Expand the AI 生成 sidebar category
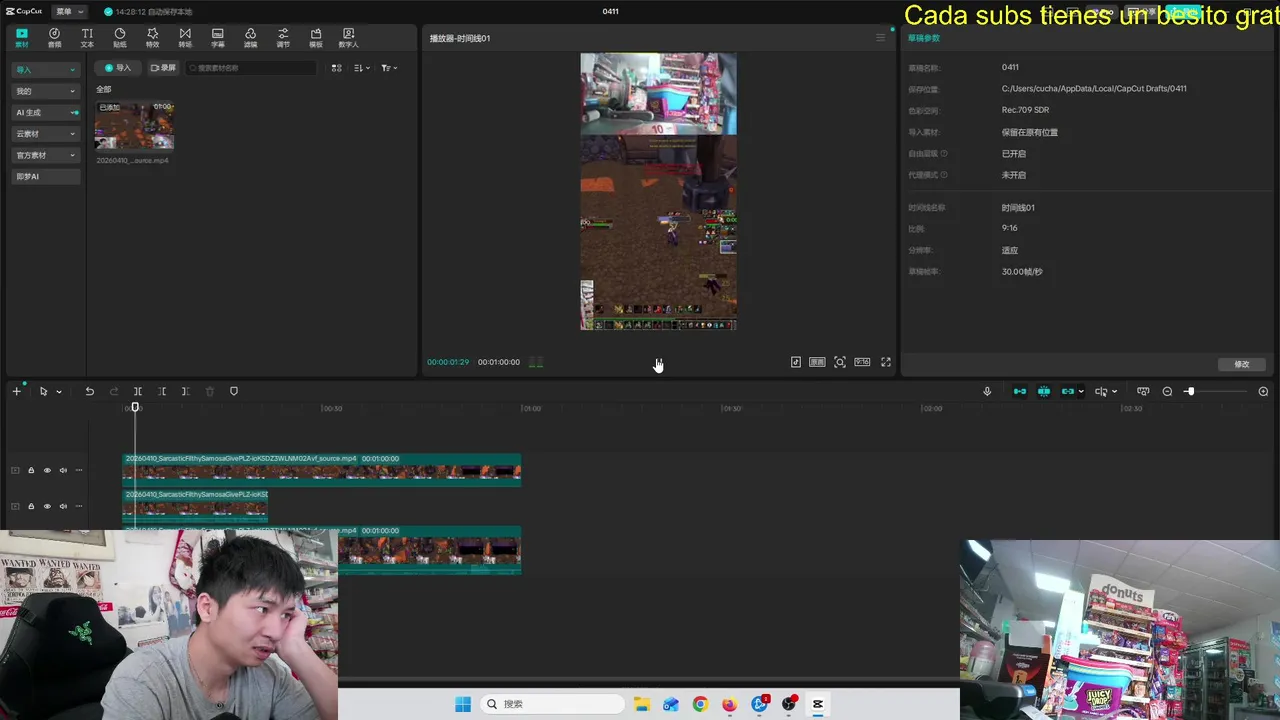1280x720 pixels. click(x=45, y=113)
